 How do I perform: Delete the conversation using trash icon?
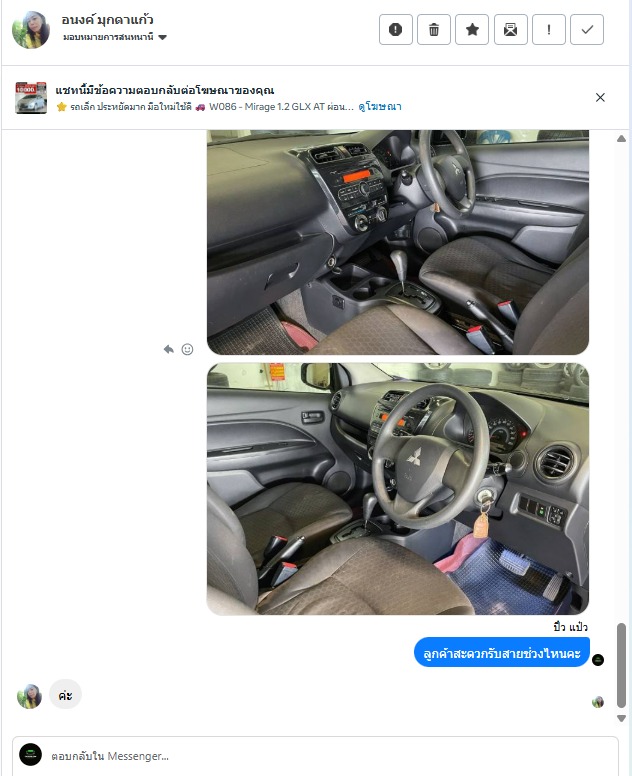click(434, 30)
